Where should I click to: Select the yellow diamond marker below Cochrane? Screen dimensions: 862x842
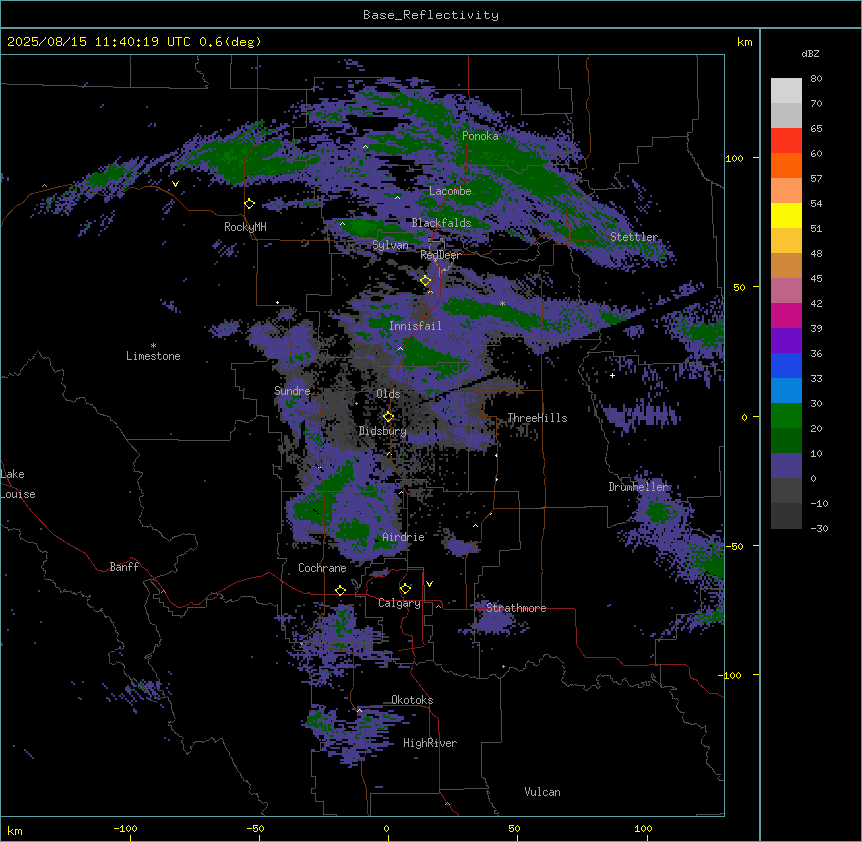pos(340,590)
